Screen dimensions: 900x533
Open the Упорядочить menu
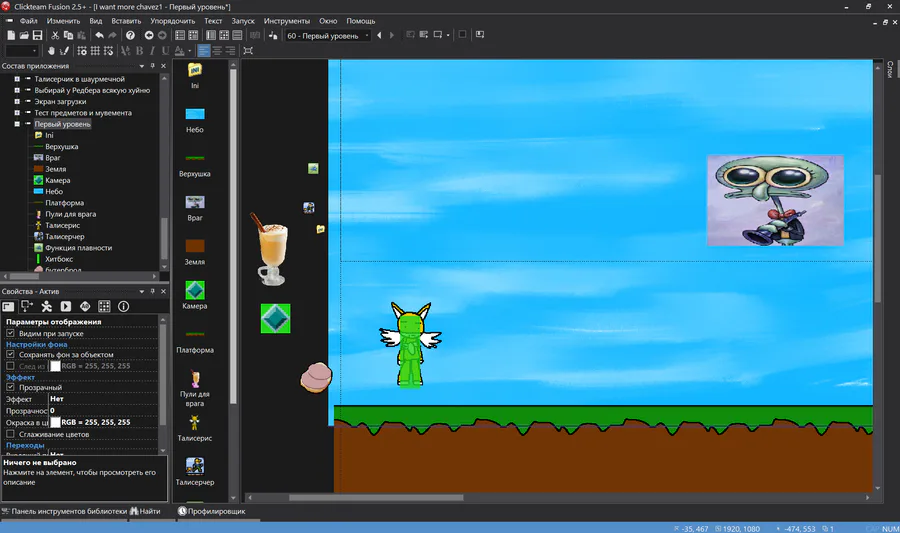pos(172,21)
